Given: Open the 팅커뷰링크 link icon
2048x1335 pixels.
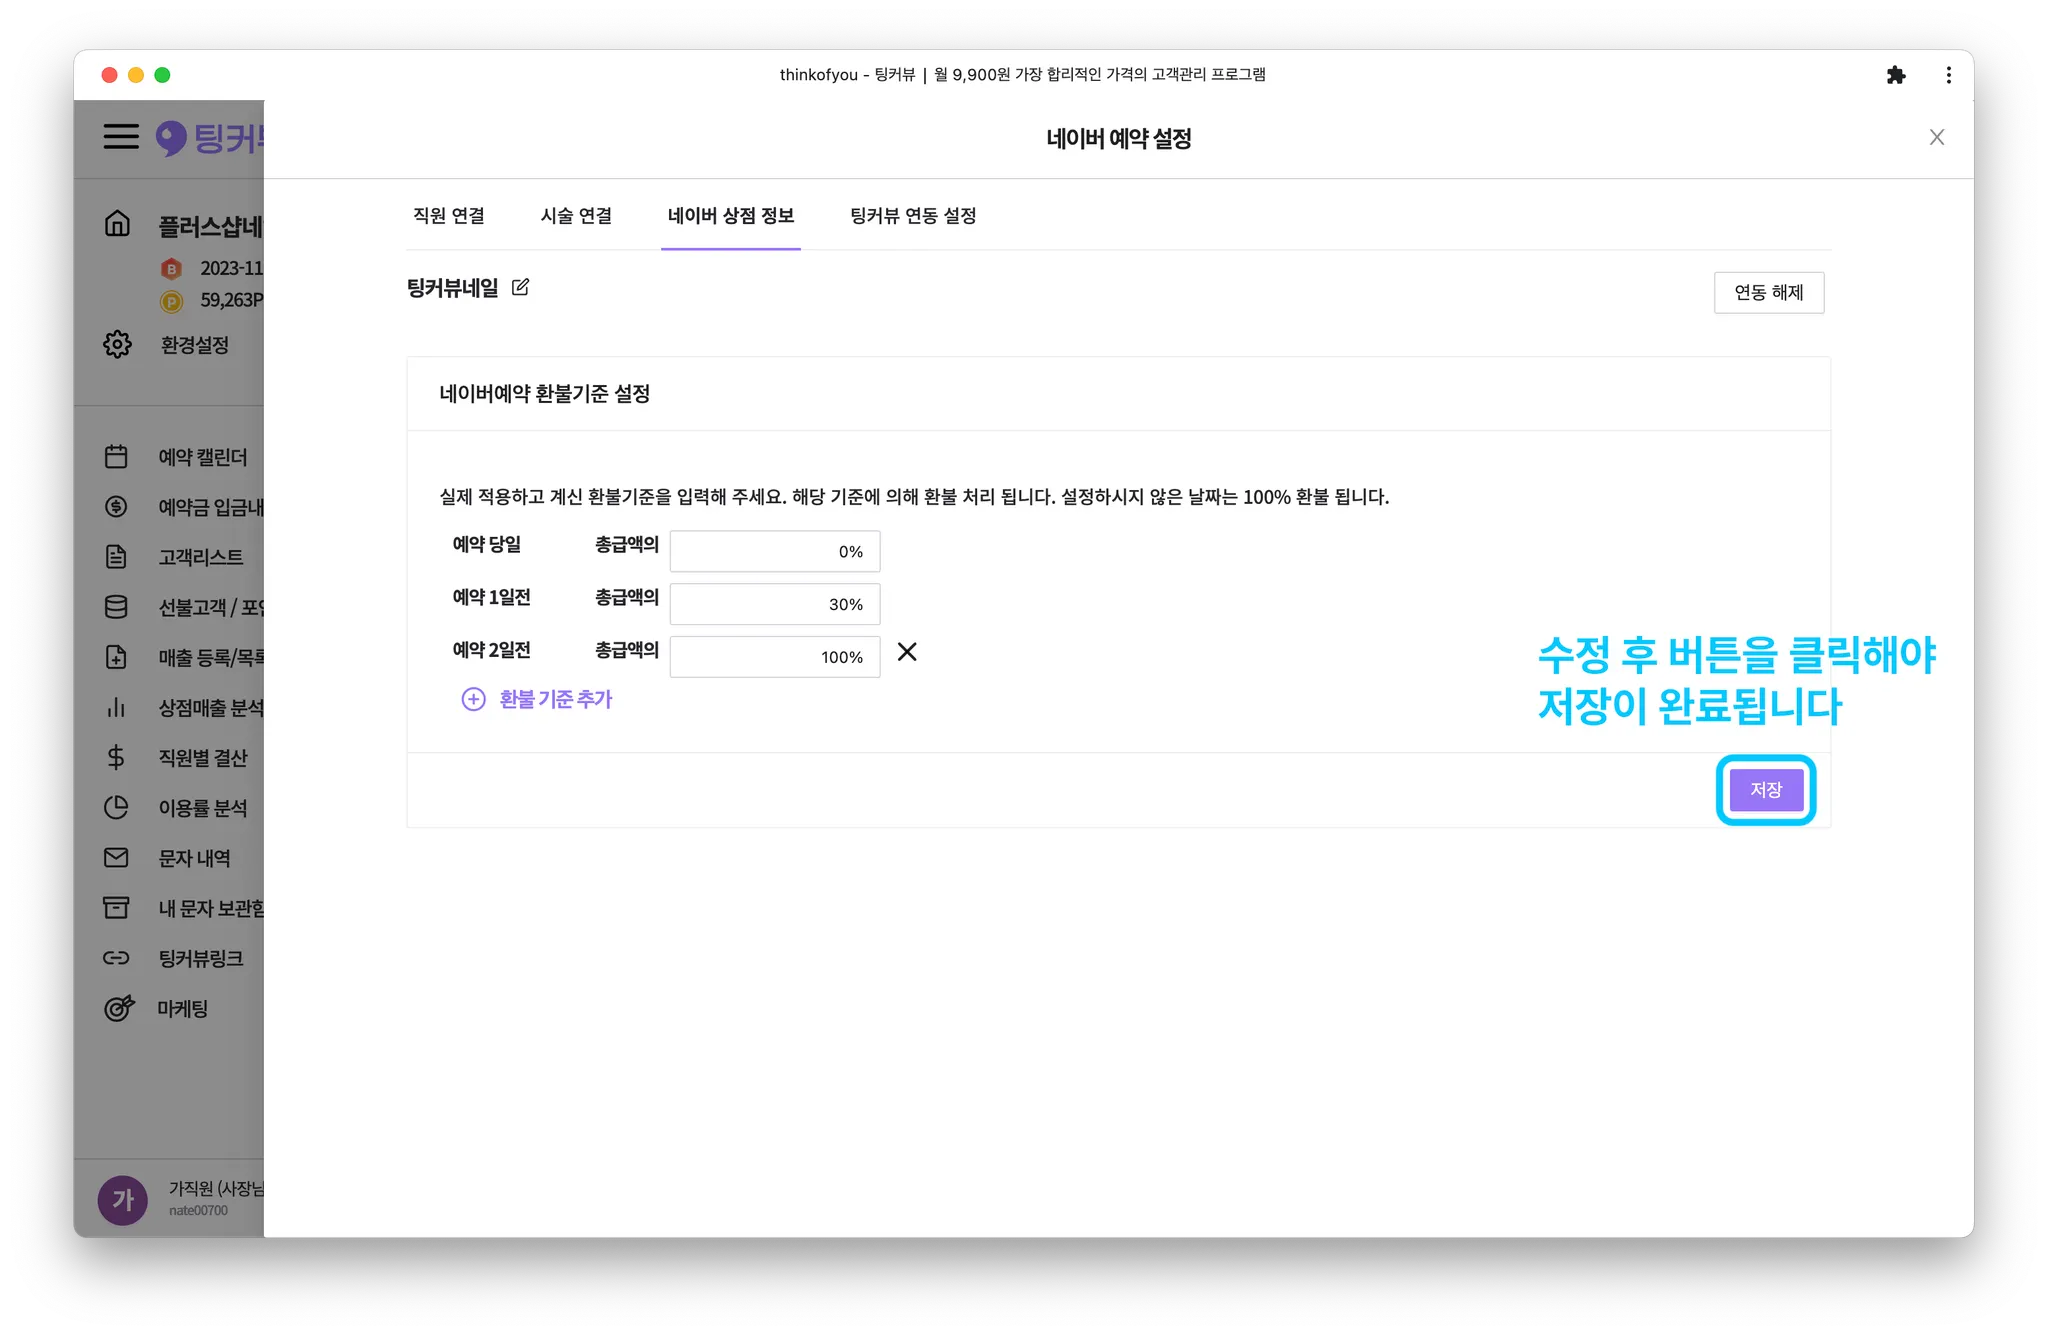Looking at the screenshot, I should click(x=116, y=958).
